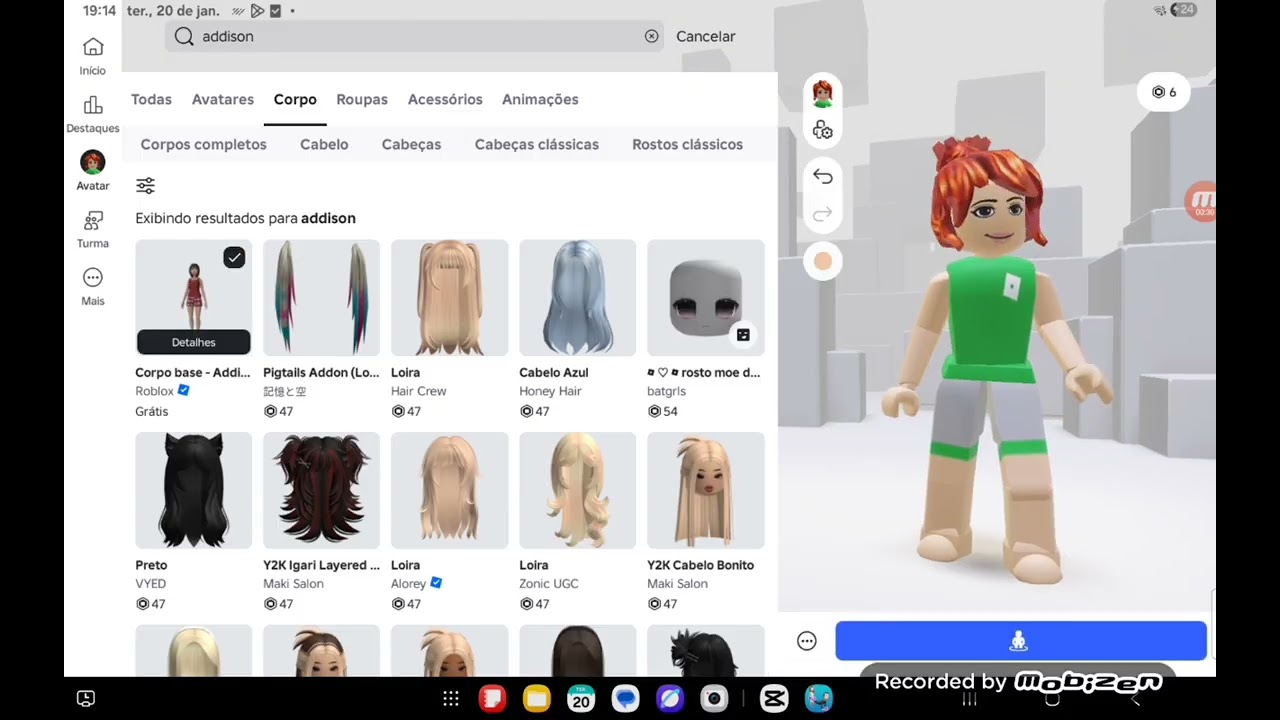Open the batgrls creator link
This screenshot has height=720, width=1280.
(666, 391)
